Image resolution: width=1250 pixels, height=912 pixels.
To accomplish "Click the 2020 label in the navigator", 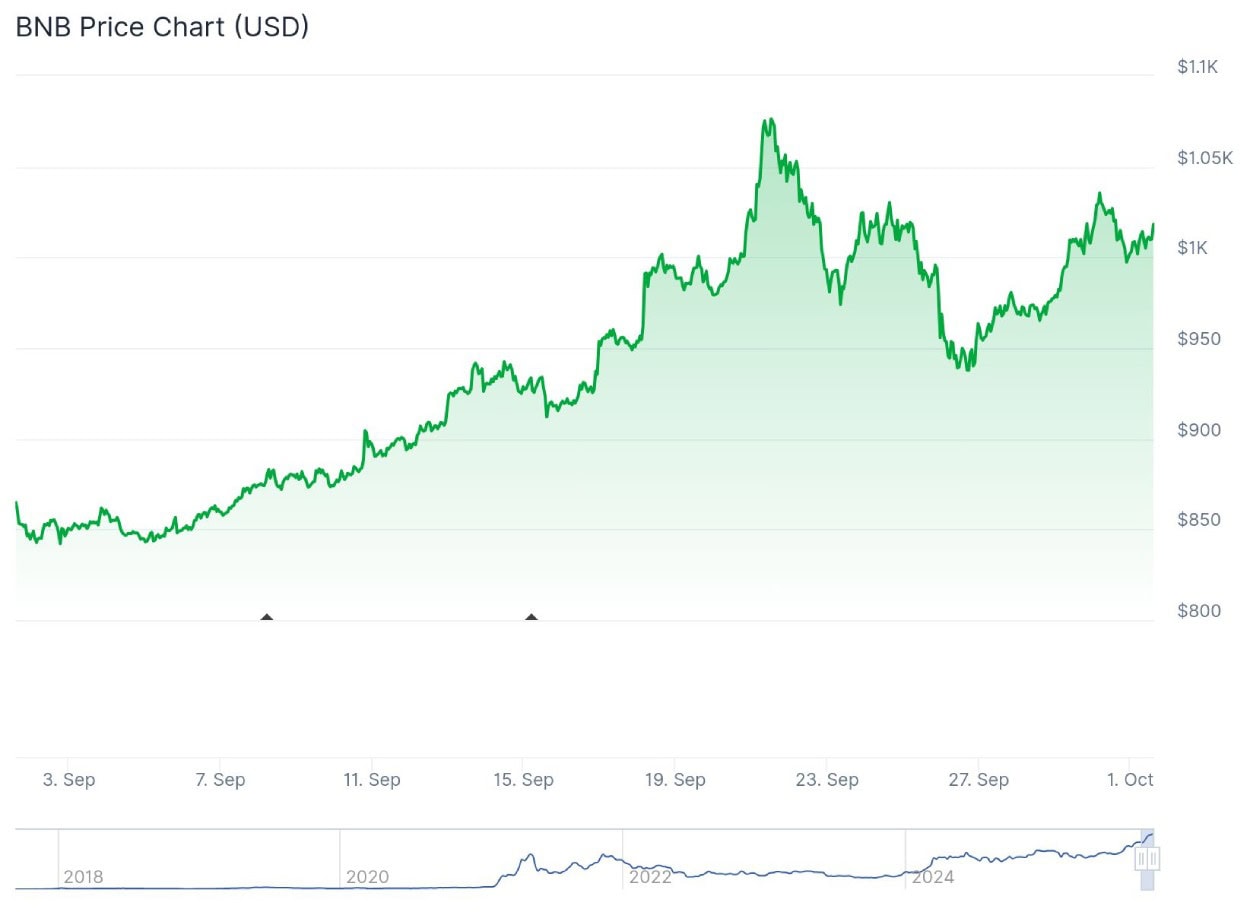I will pyautogui.click(x=367, y=877).
